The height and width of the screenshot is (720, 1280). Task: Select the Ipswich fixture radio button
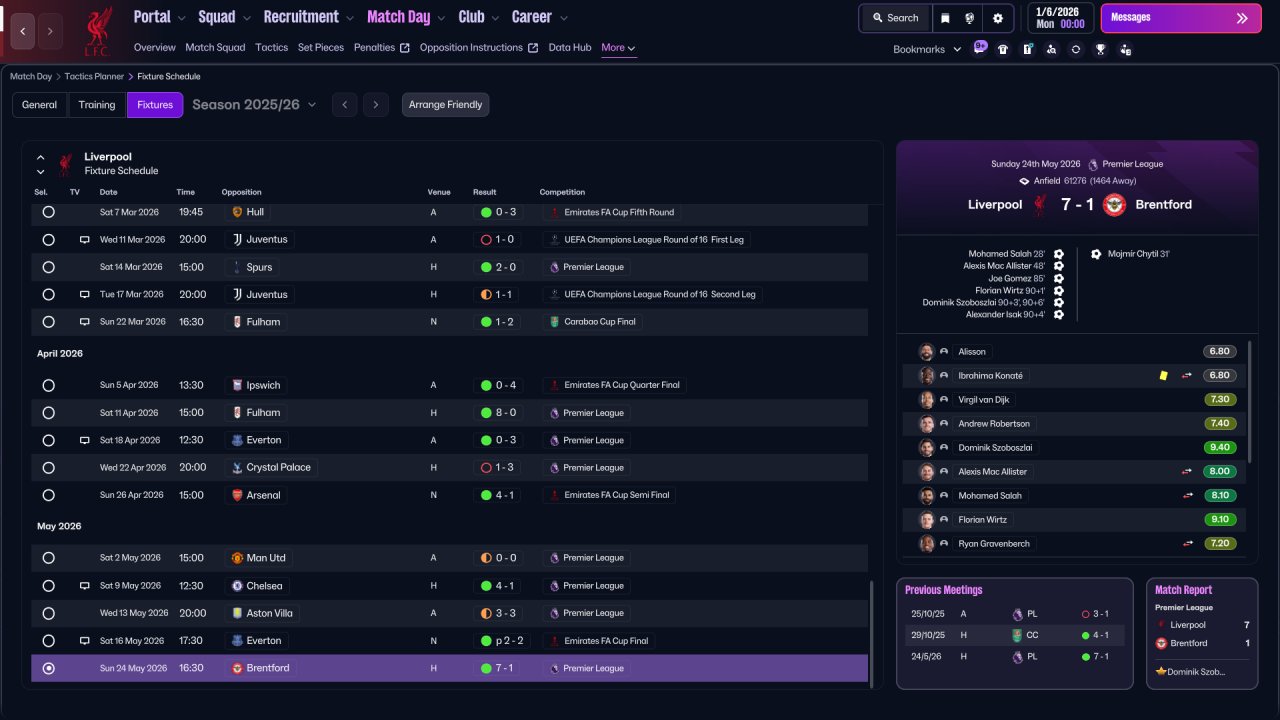point(48,385)
